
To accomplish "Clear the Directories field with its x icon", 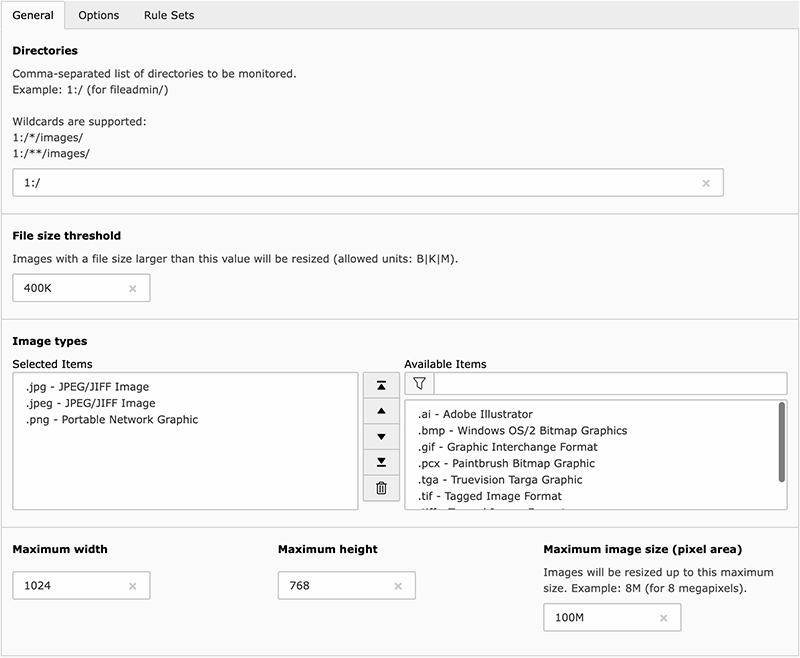I will 707,182.
